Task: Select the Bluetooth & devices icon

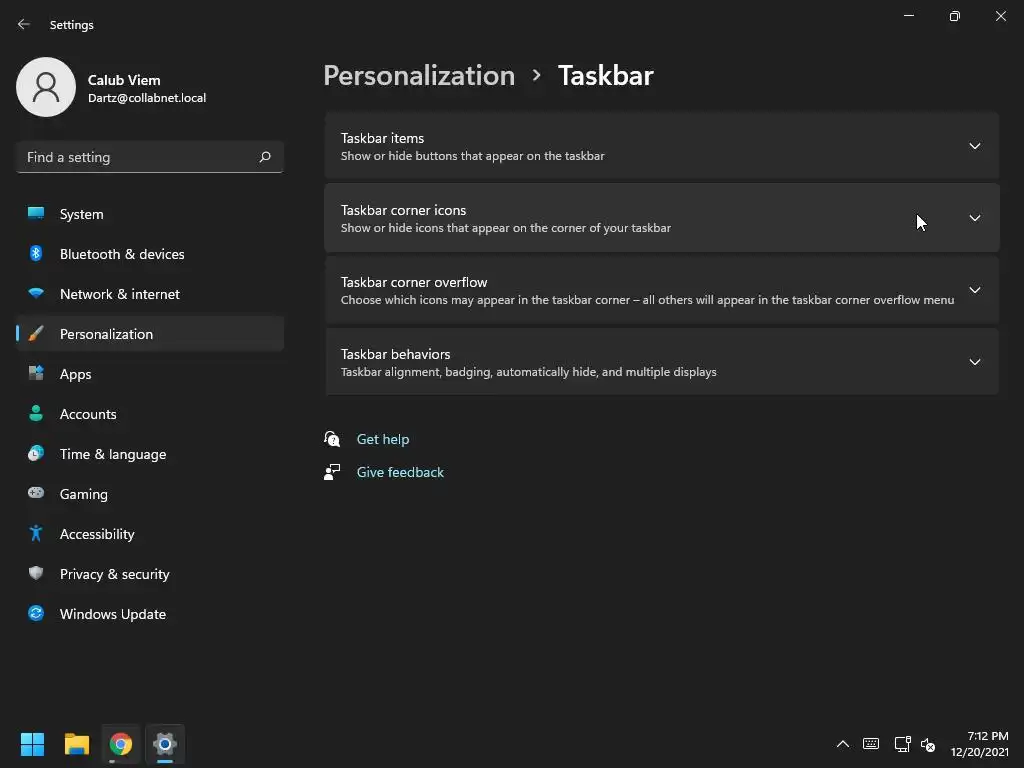Action: (36, 254)
